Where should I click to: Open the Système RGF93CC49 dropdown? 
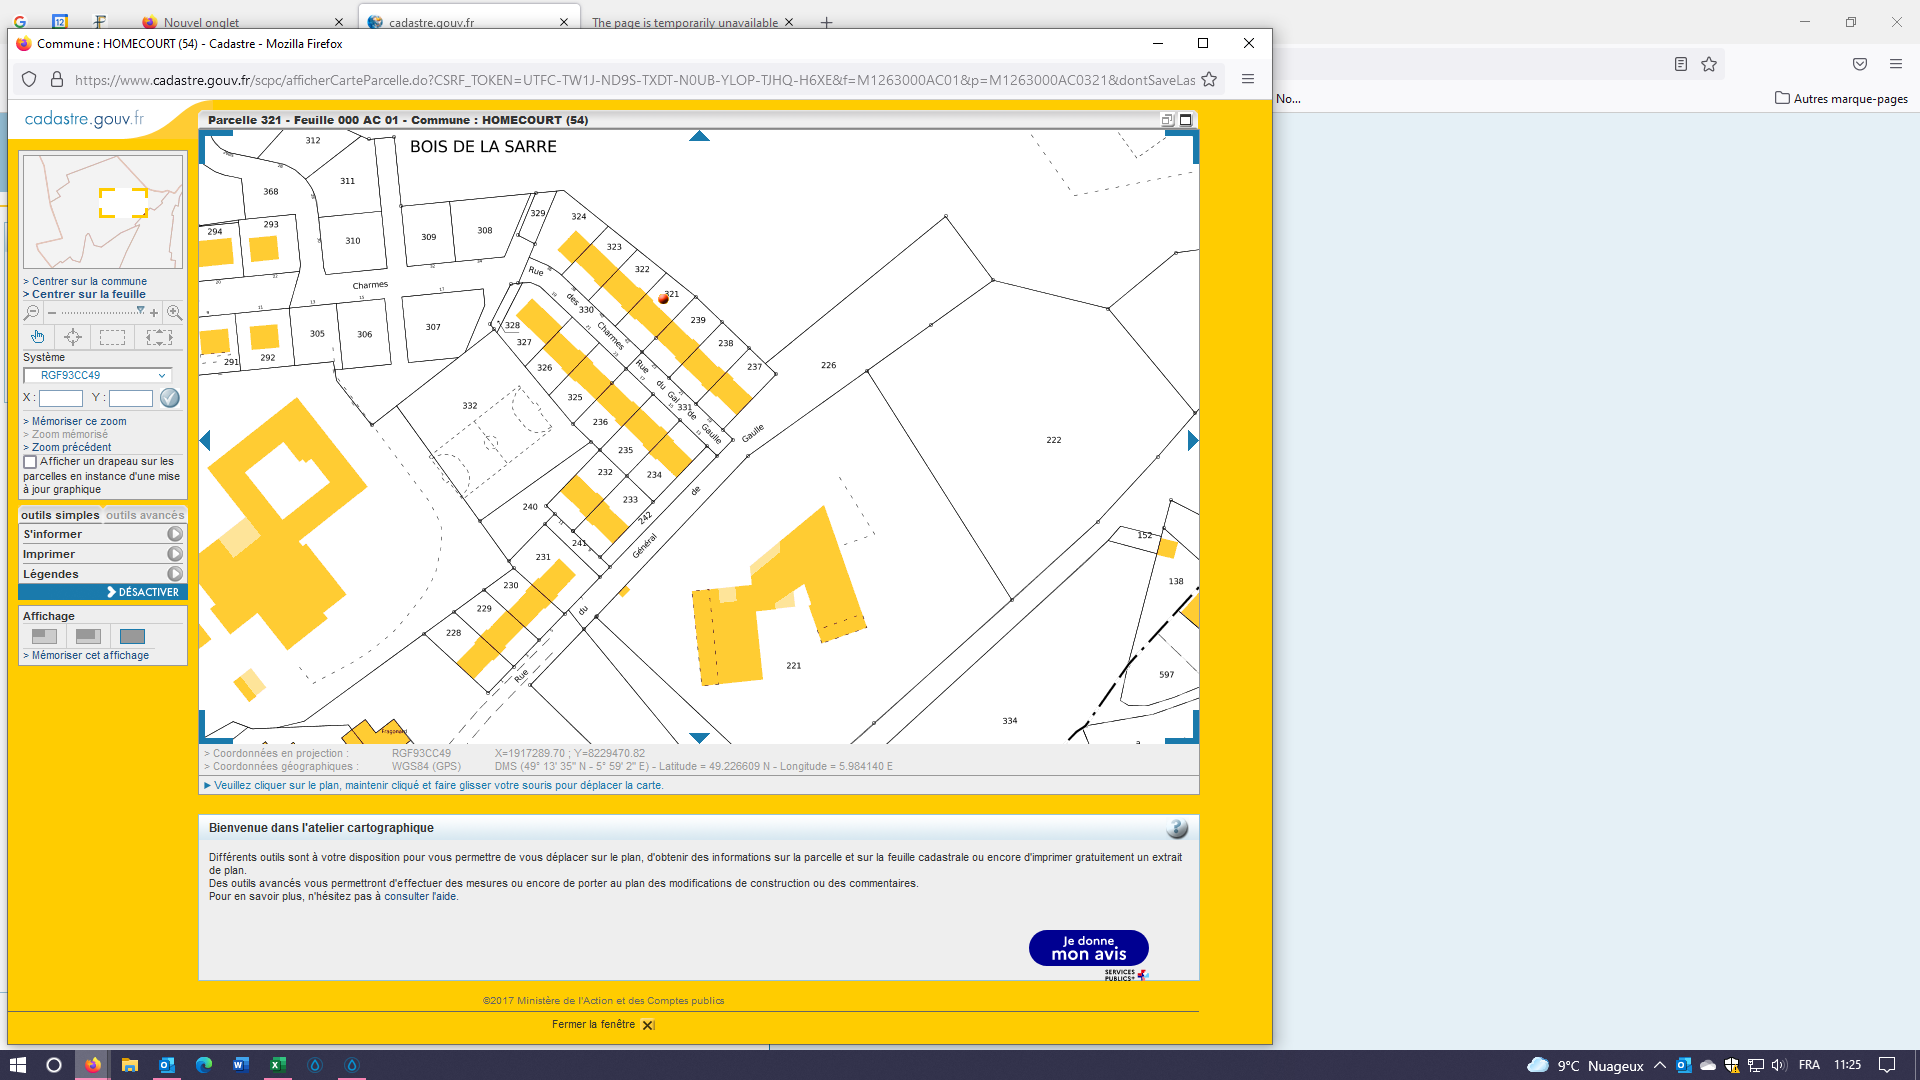(98, 376)
